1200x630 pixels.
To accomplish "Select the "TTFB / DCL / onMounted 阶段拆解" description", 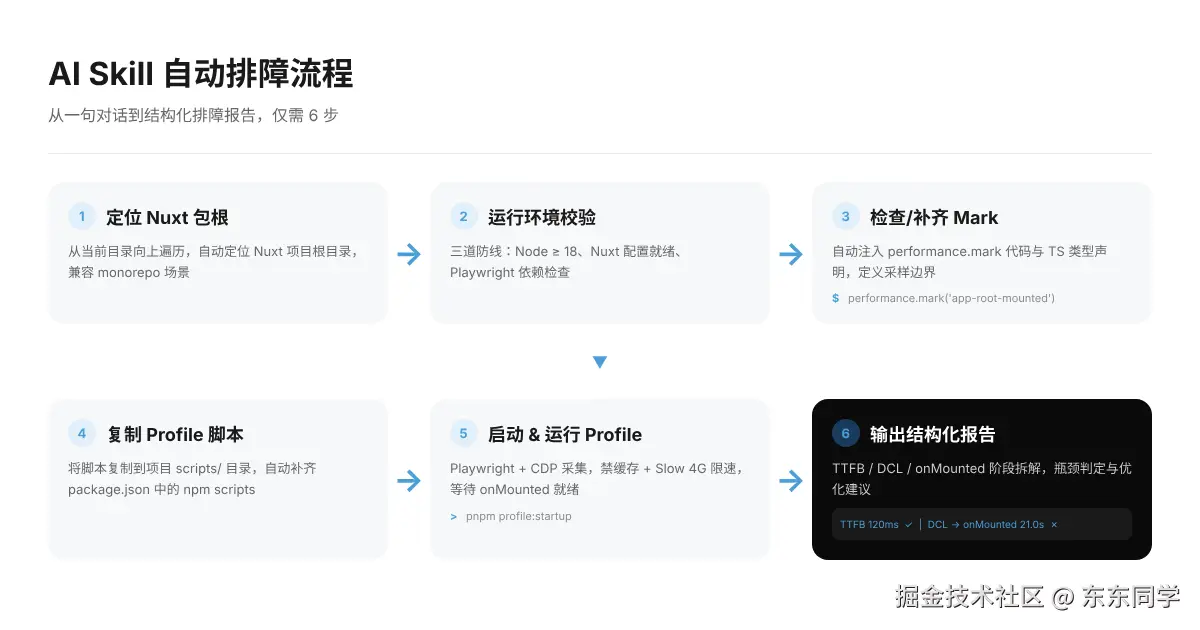I will [x=982, y=479].
